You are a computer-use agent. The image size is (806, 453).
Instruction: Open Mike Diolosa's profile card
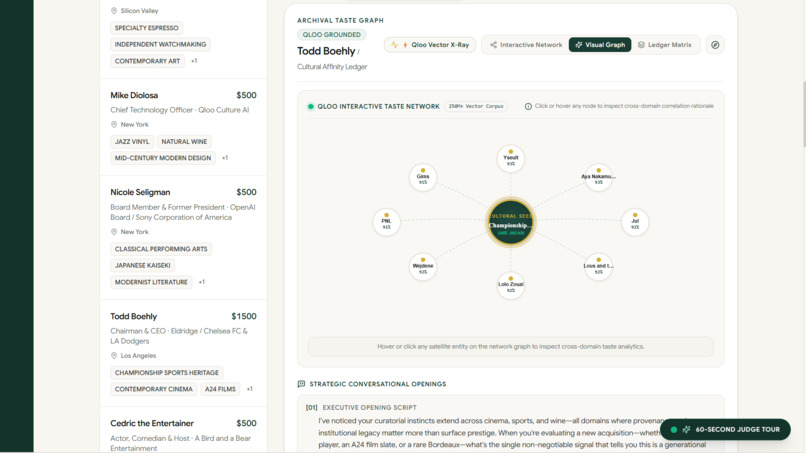pos(183,127)
